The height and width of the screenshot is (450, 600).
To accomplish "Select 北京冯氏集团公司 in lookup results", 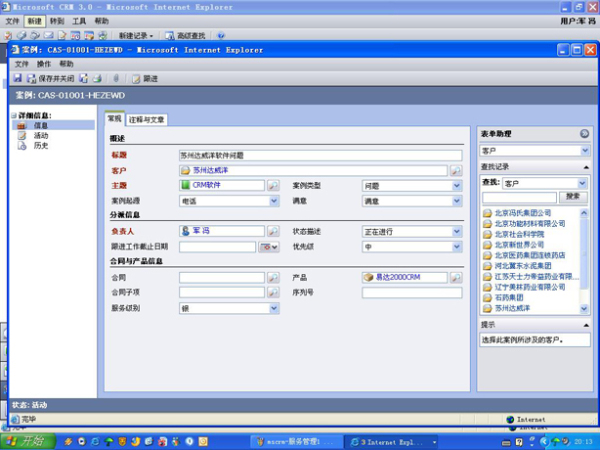I will [x=523, y=213].
